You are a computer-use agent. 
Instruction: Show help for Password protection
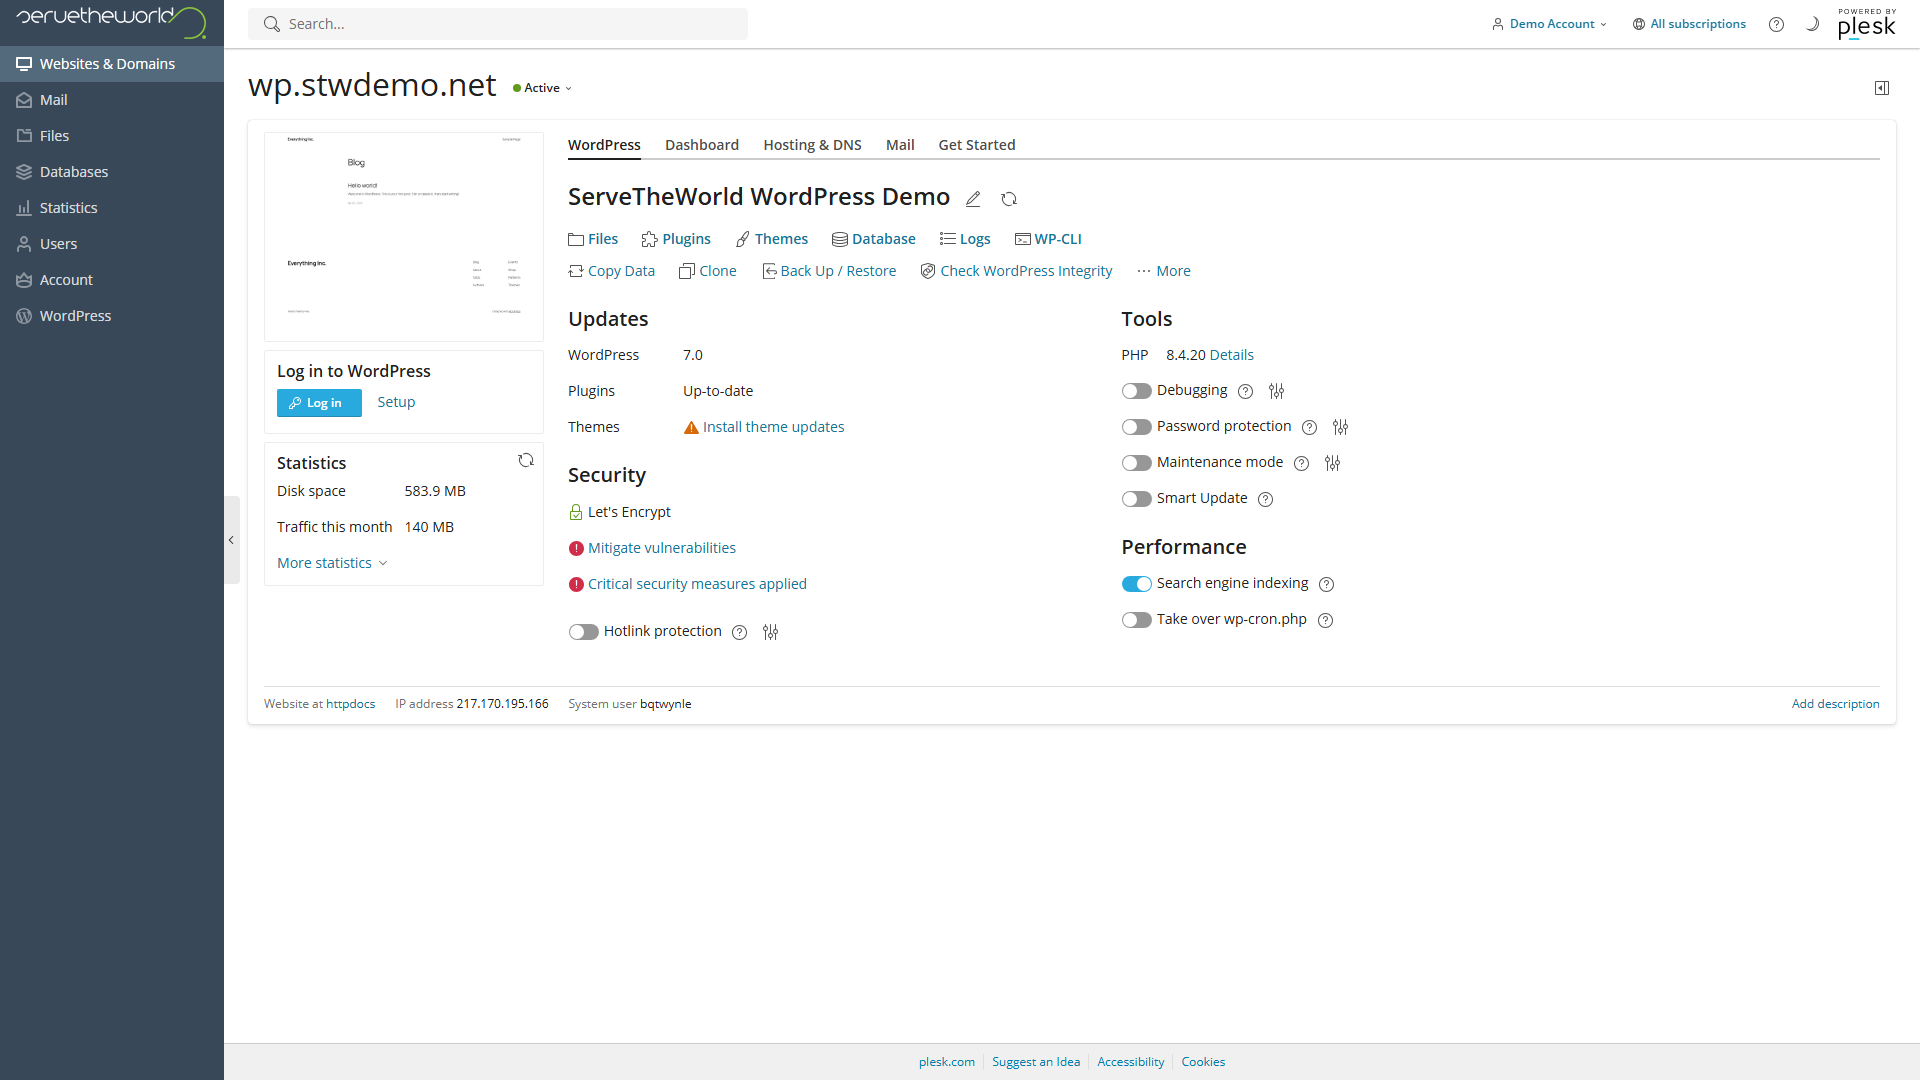click(x=1309, y=427)
